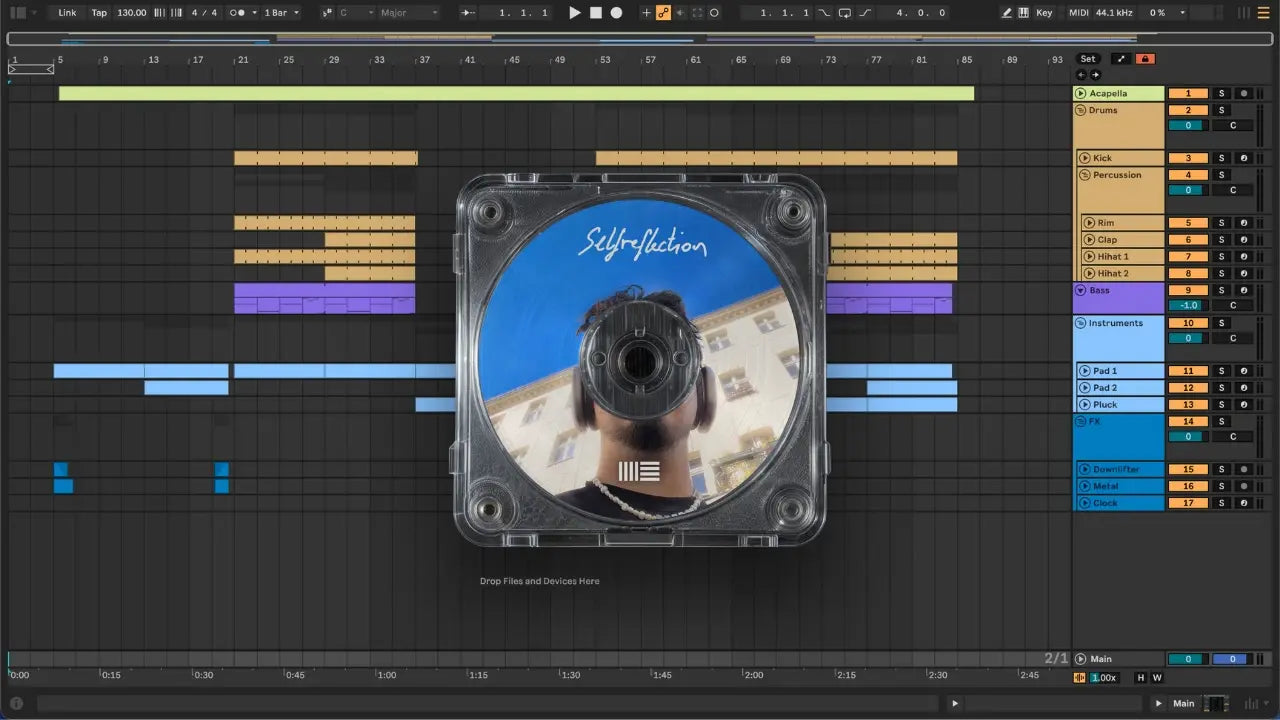Open the 1 Bar quantization dropdown

[281, 13]
